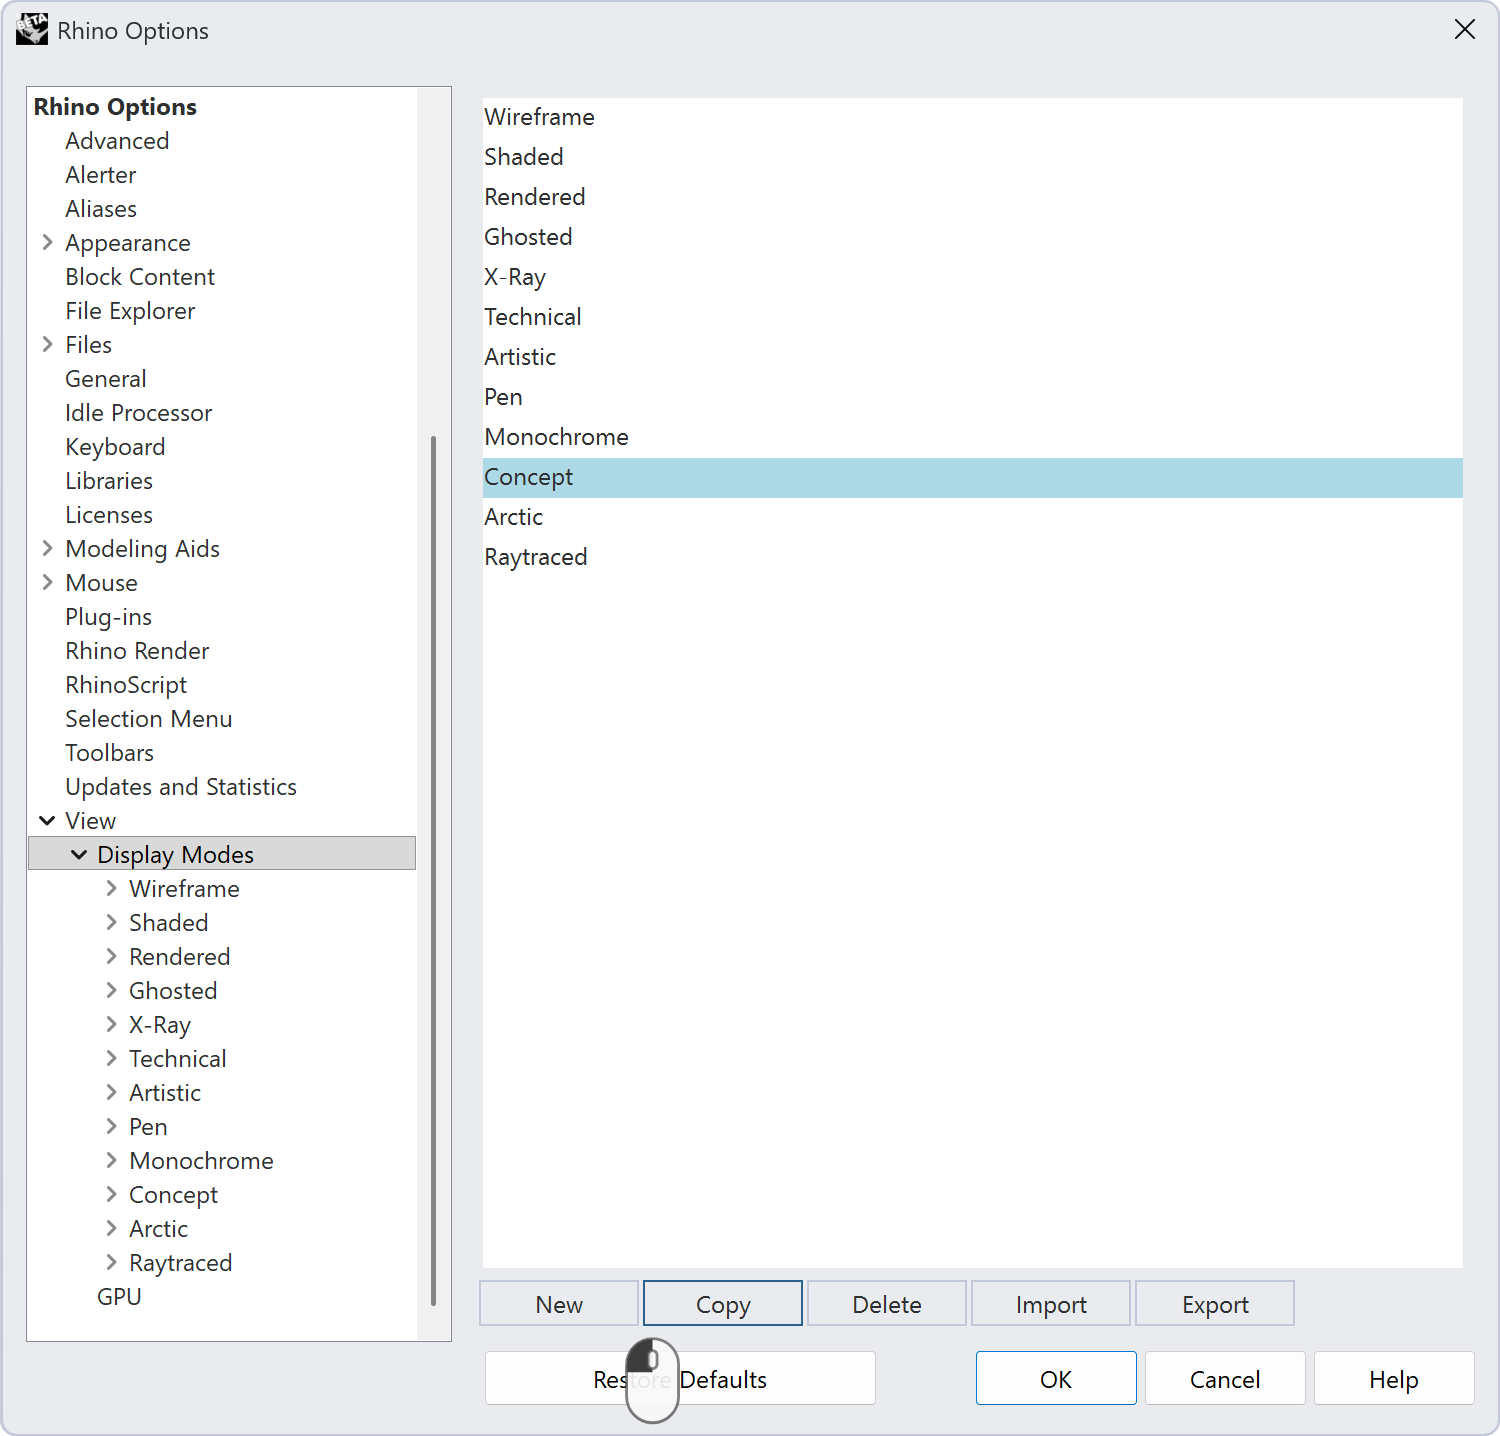1500x1436 pixels.
Task: Expand the Files tree node arrow
Action: coord(47,345)
